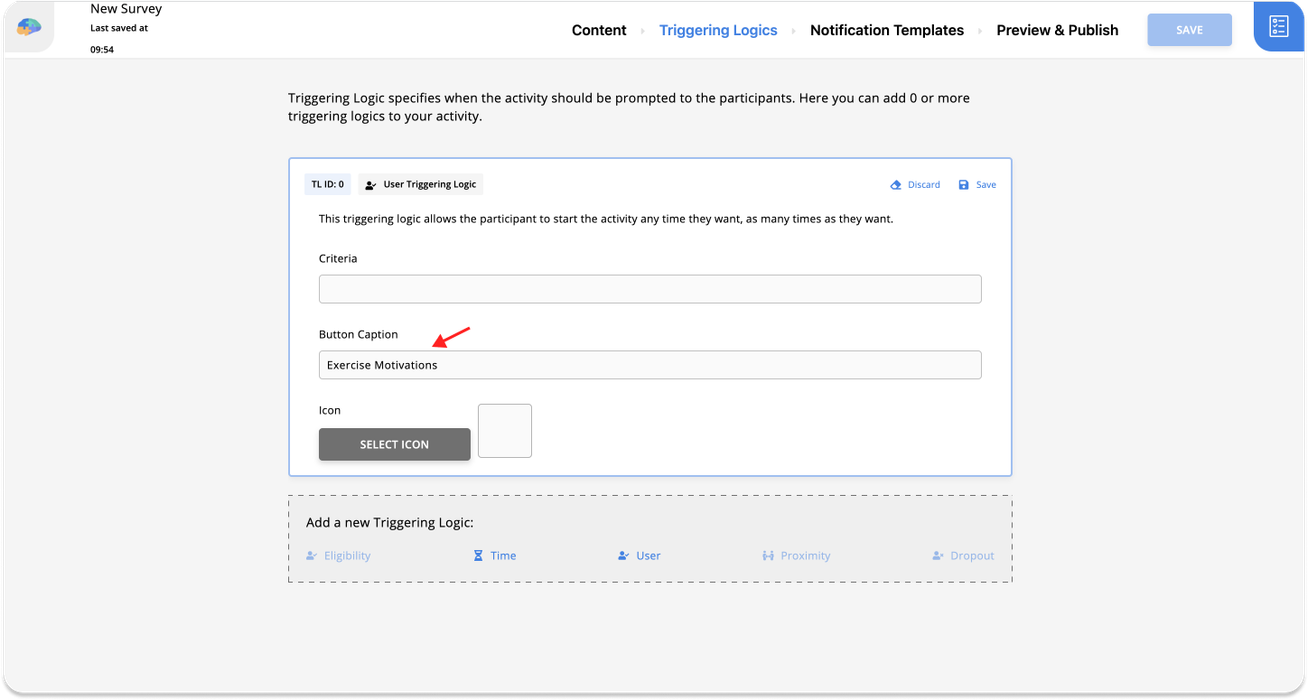Viewport: 1308px width, 700px height.
Task: Click the Time hourglass icon
Action: pyautogui.click(x=478, y=556)
